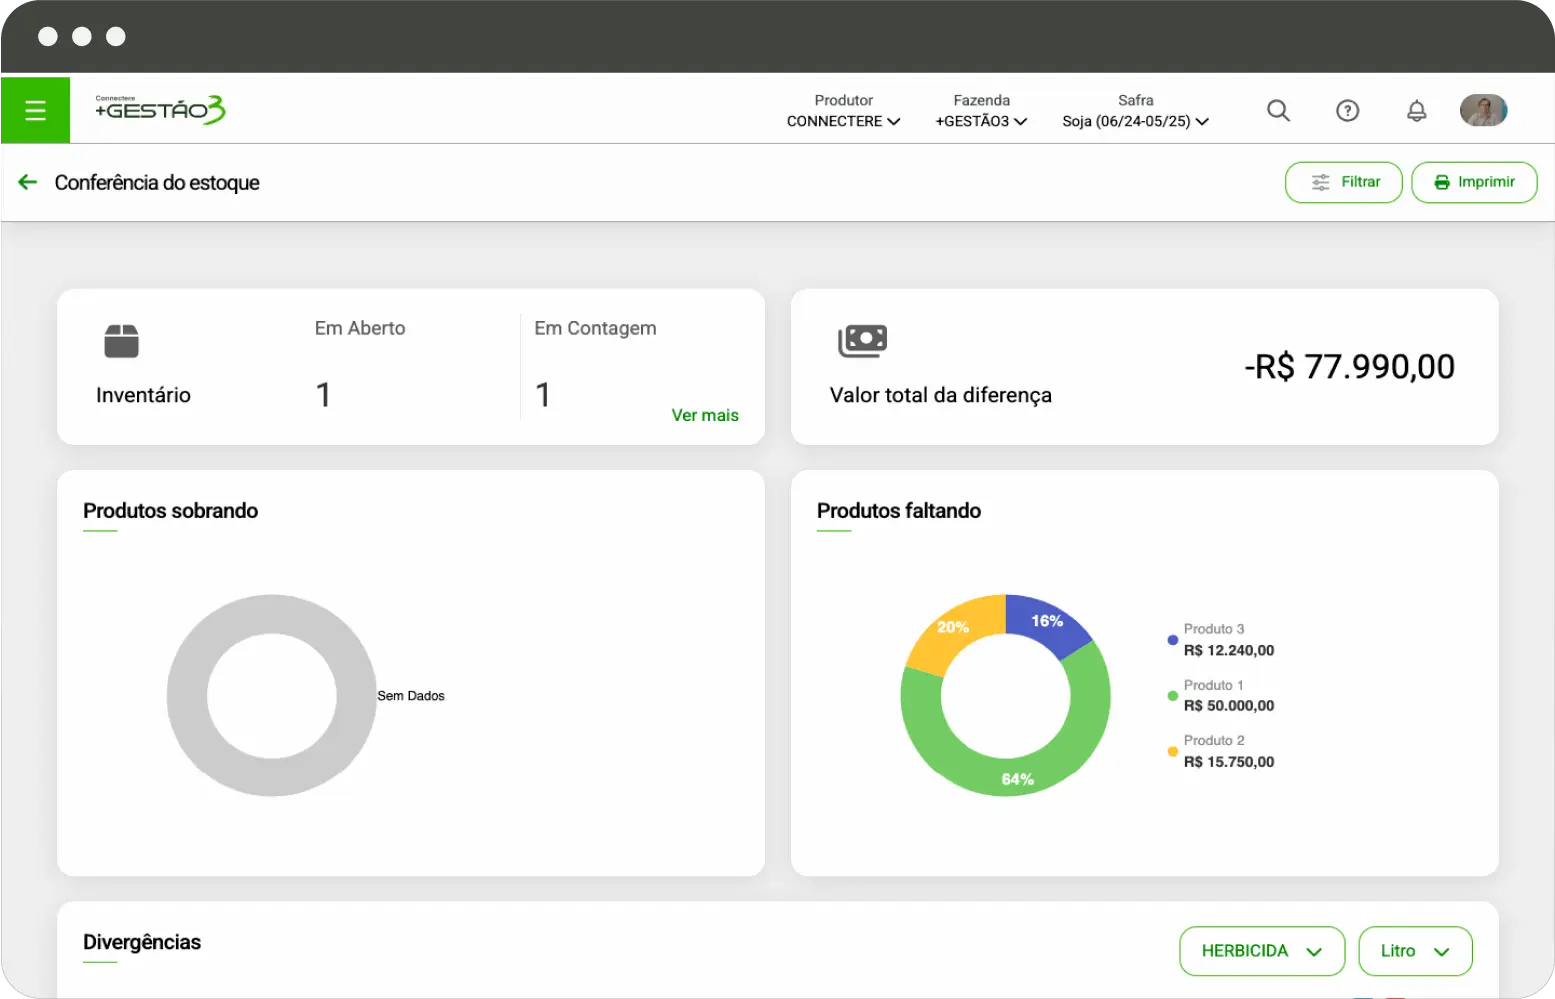Open notifications bell
The height and width of the screenshot is (999, 1555).
click(1416, 110)
